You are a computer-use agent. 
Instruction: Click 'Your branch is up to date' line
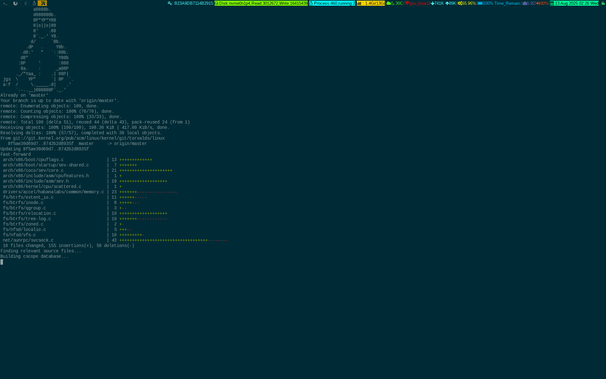(60, 101)
